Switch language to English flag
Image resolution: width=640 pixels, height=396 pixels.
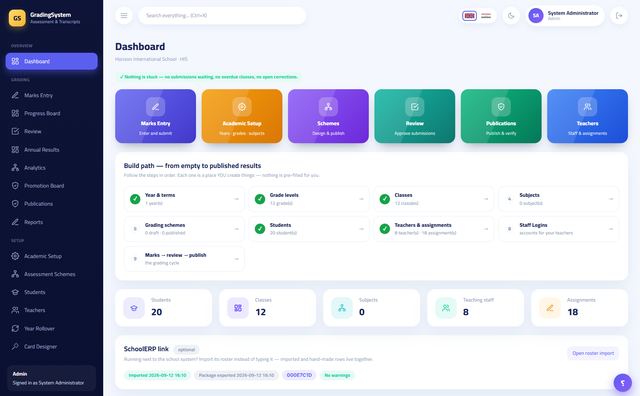point(469,16)
